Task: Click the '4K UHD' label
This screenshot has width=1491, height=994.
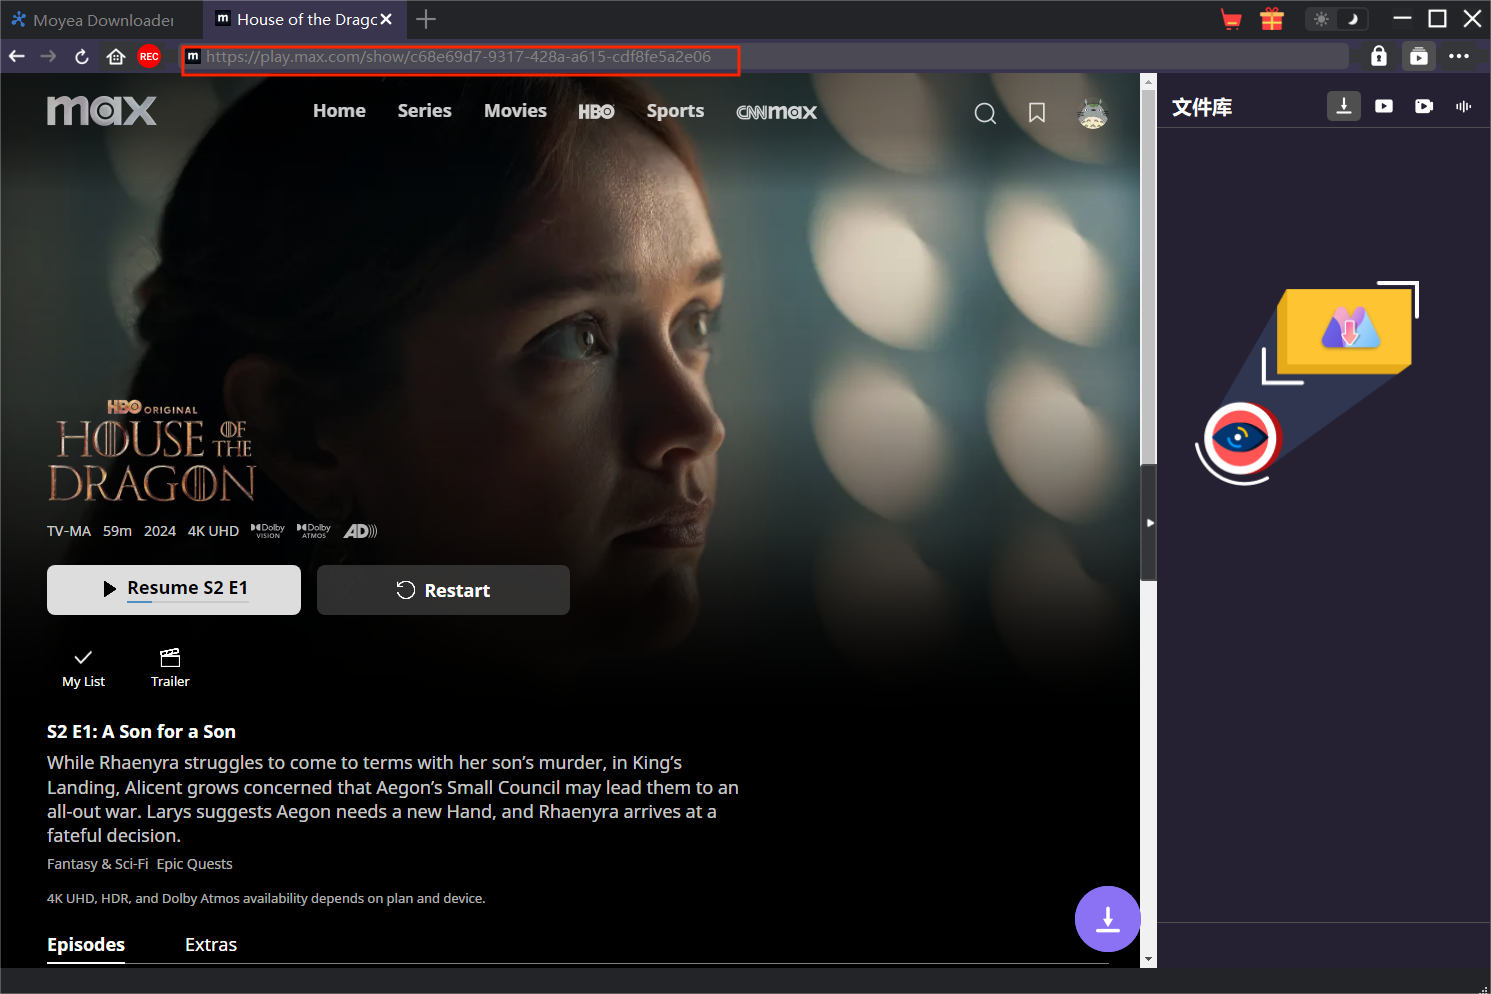Action: (213, 531)
